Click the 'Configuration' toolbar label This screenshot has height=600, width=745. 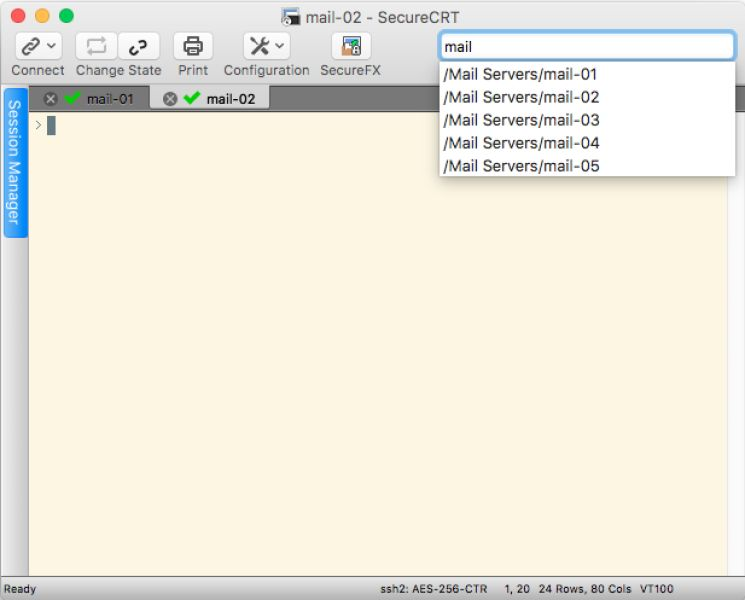click(x=267, y=70)
